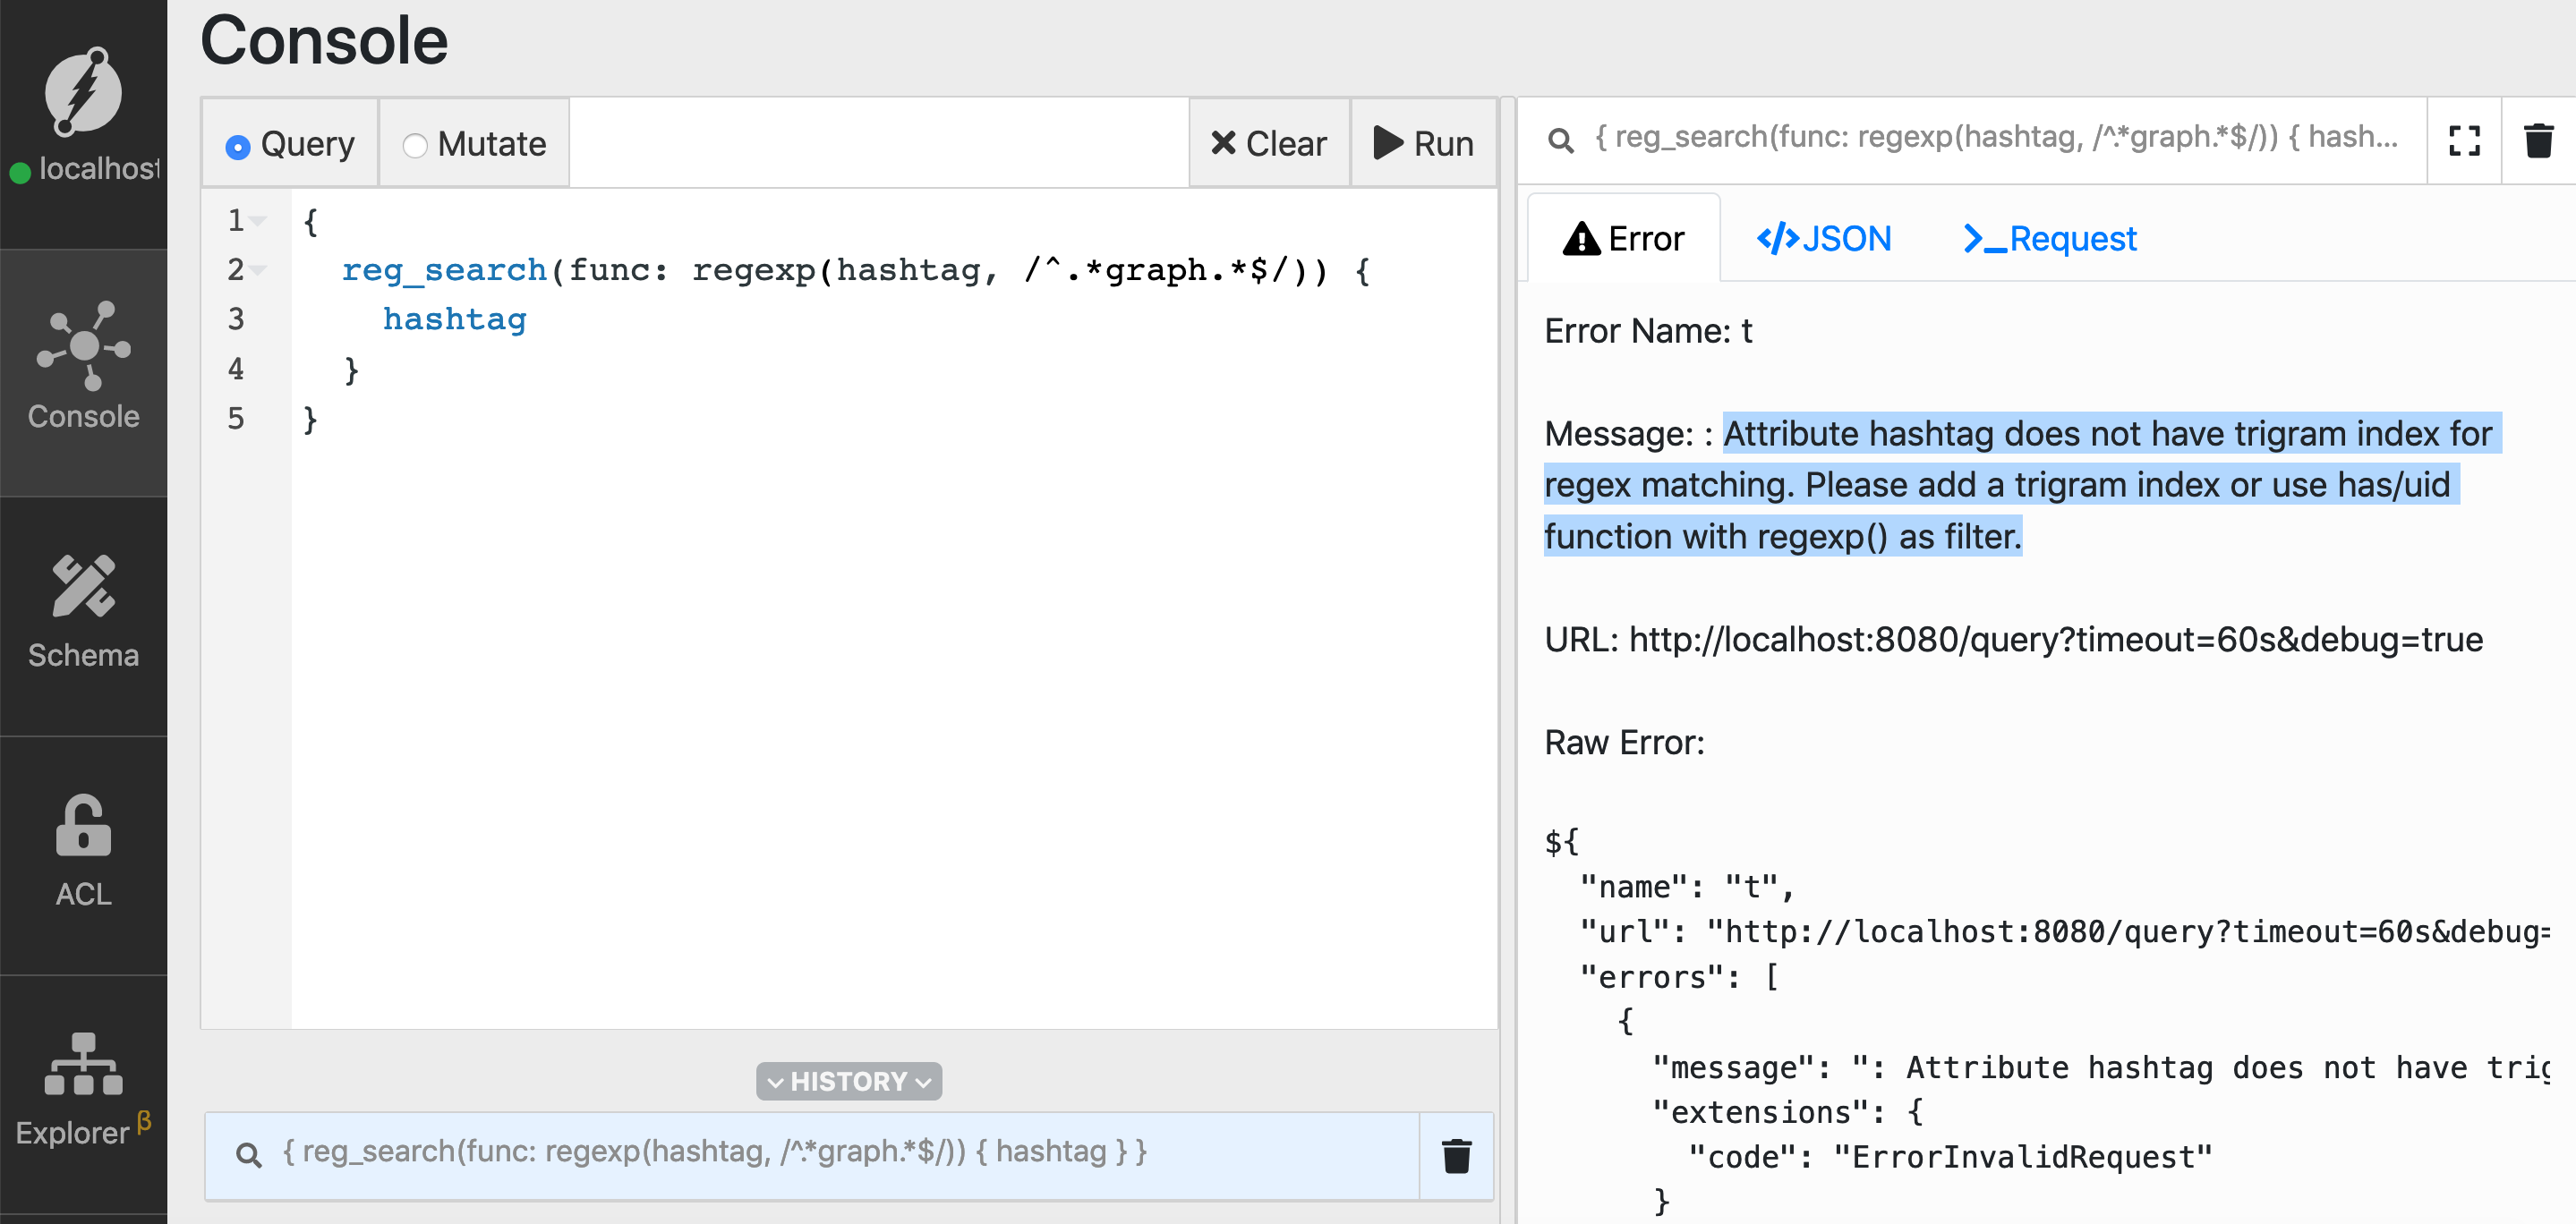The width and height of the screenshot is (2576, 1224).
Task: Open the Schema sidebar section
Action: (x=83, y=614)
